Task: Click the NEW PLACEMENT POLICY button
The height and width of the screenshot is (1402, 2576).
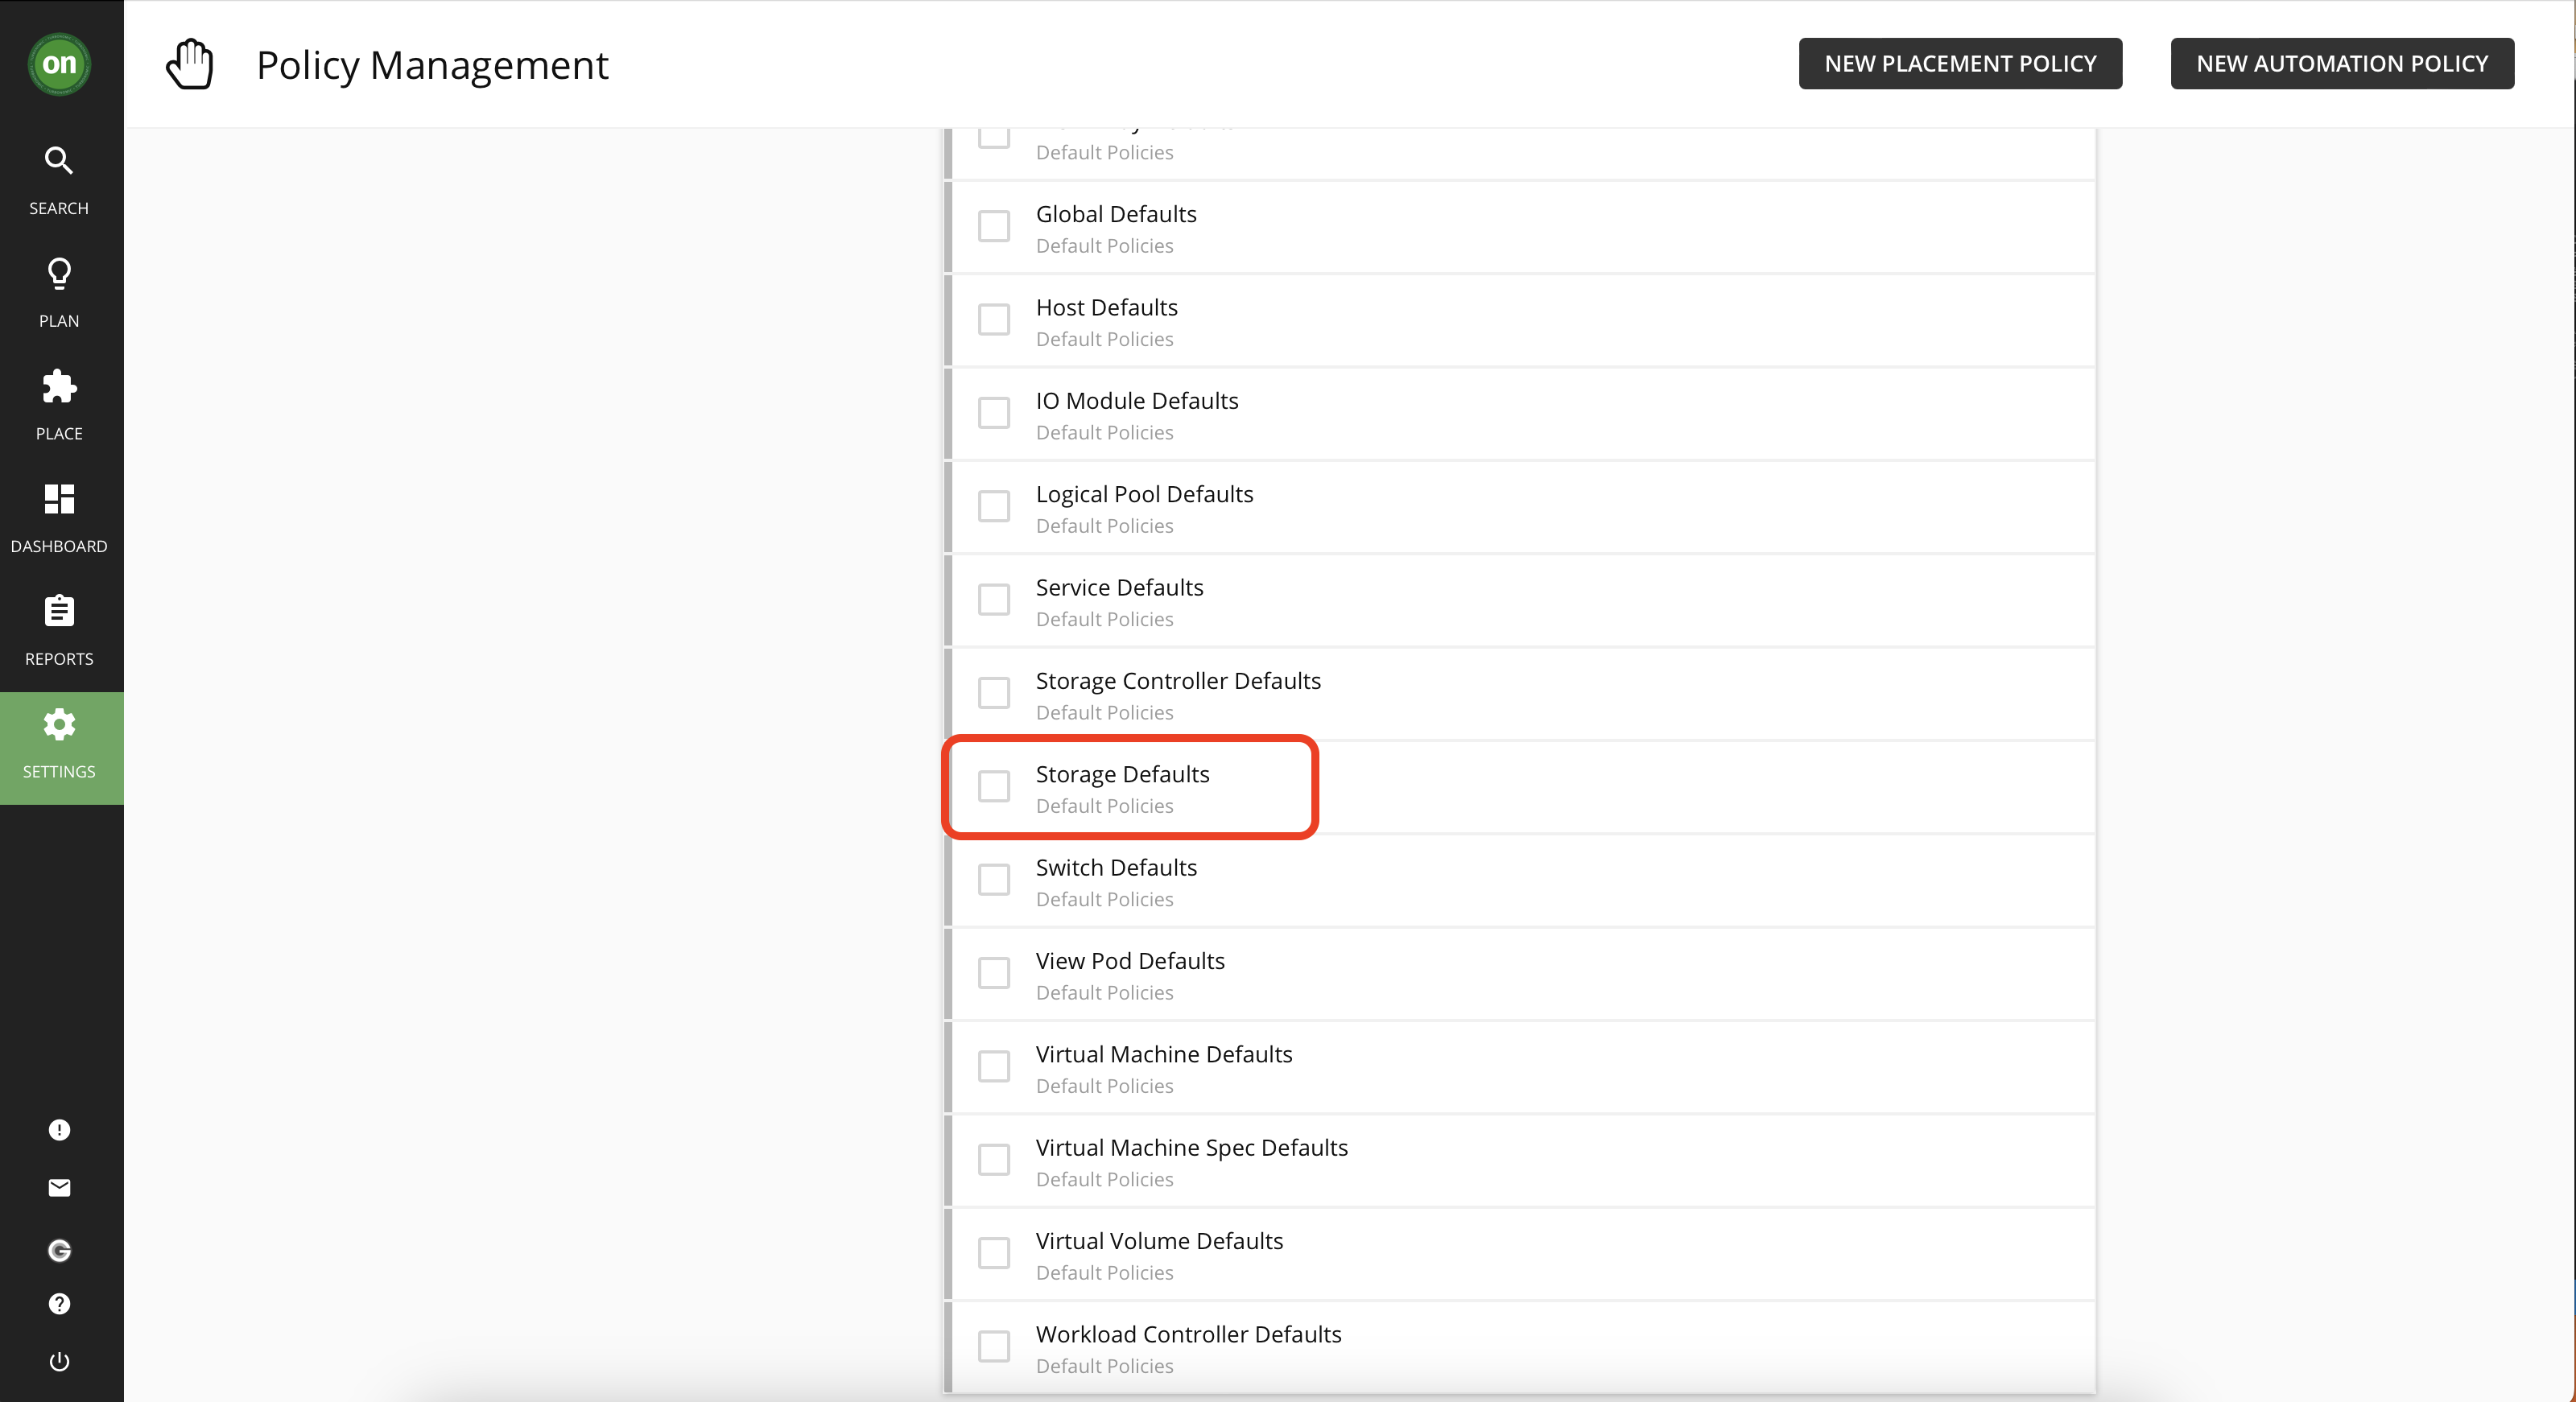Action: [x=1959, y=62]
